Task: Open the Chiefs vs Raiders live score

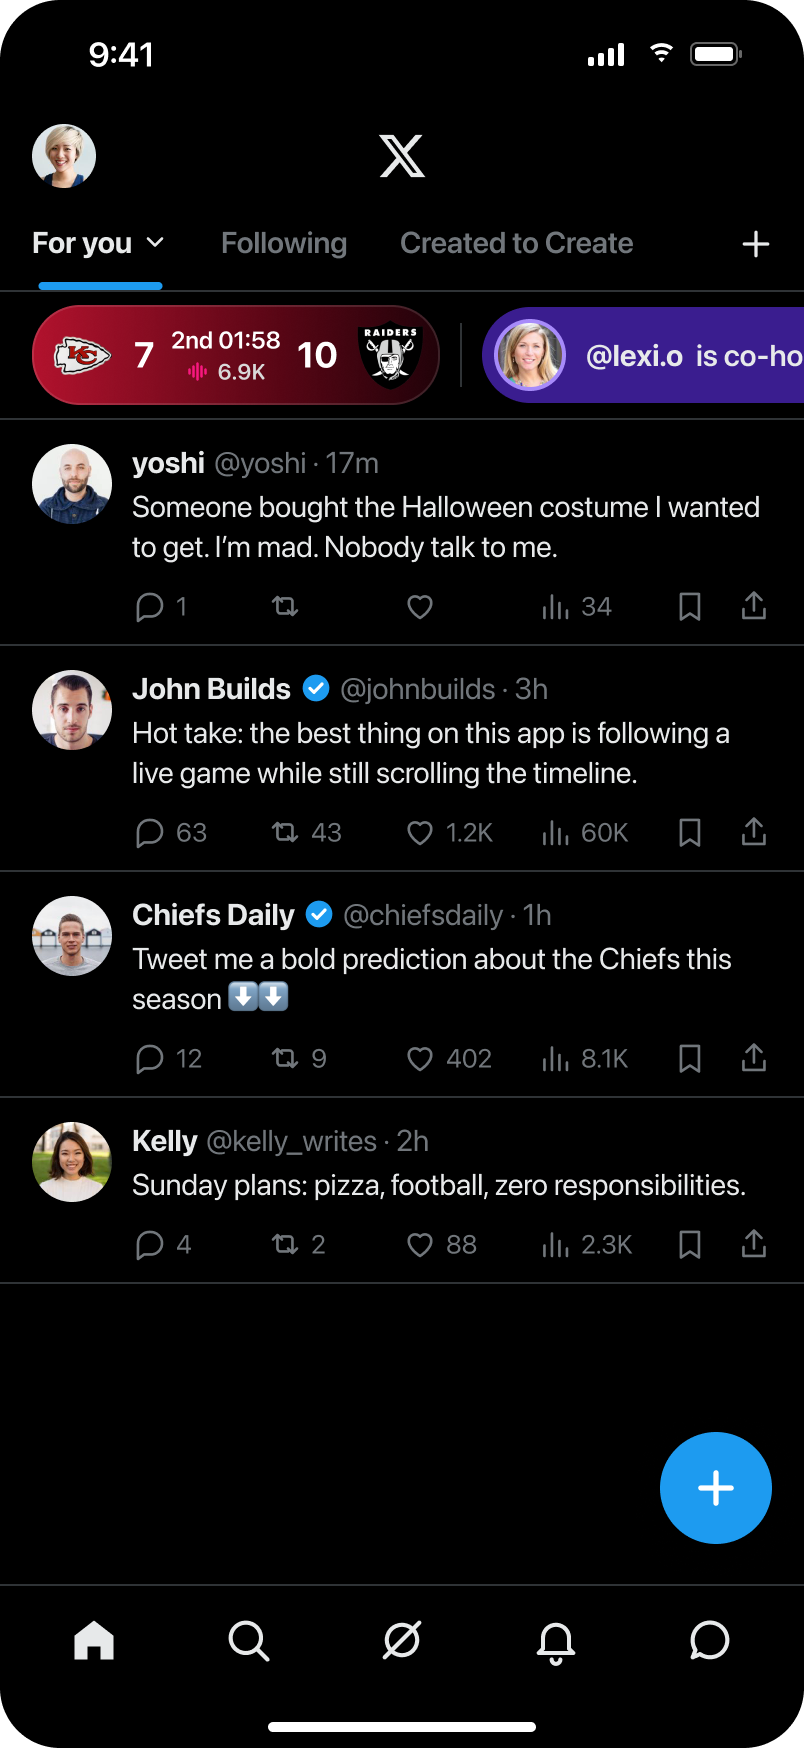Action: click(236, 355)
